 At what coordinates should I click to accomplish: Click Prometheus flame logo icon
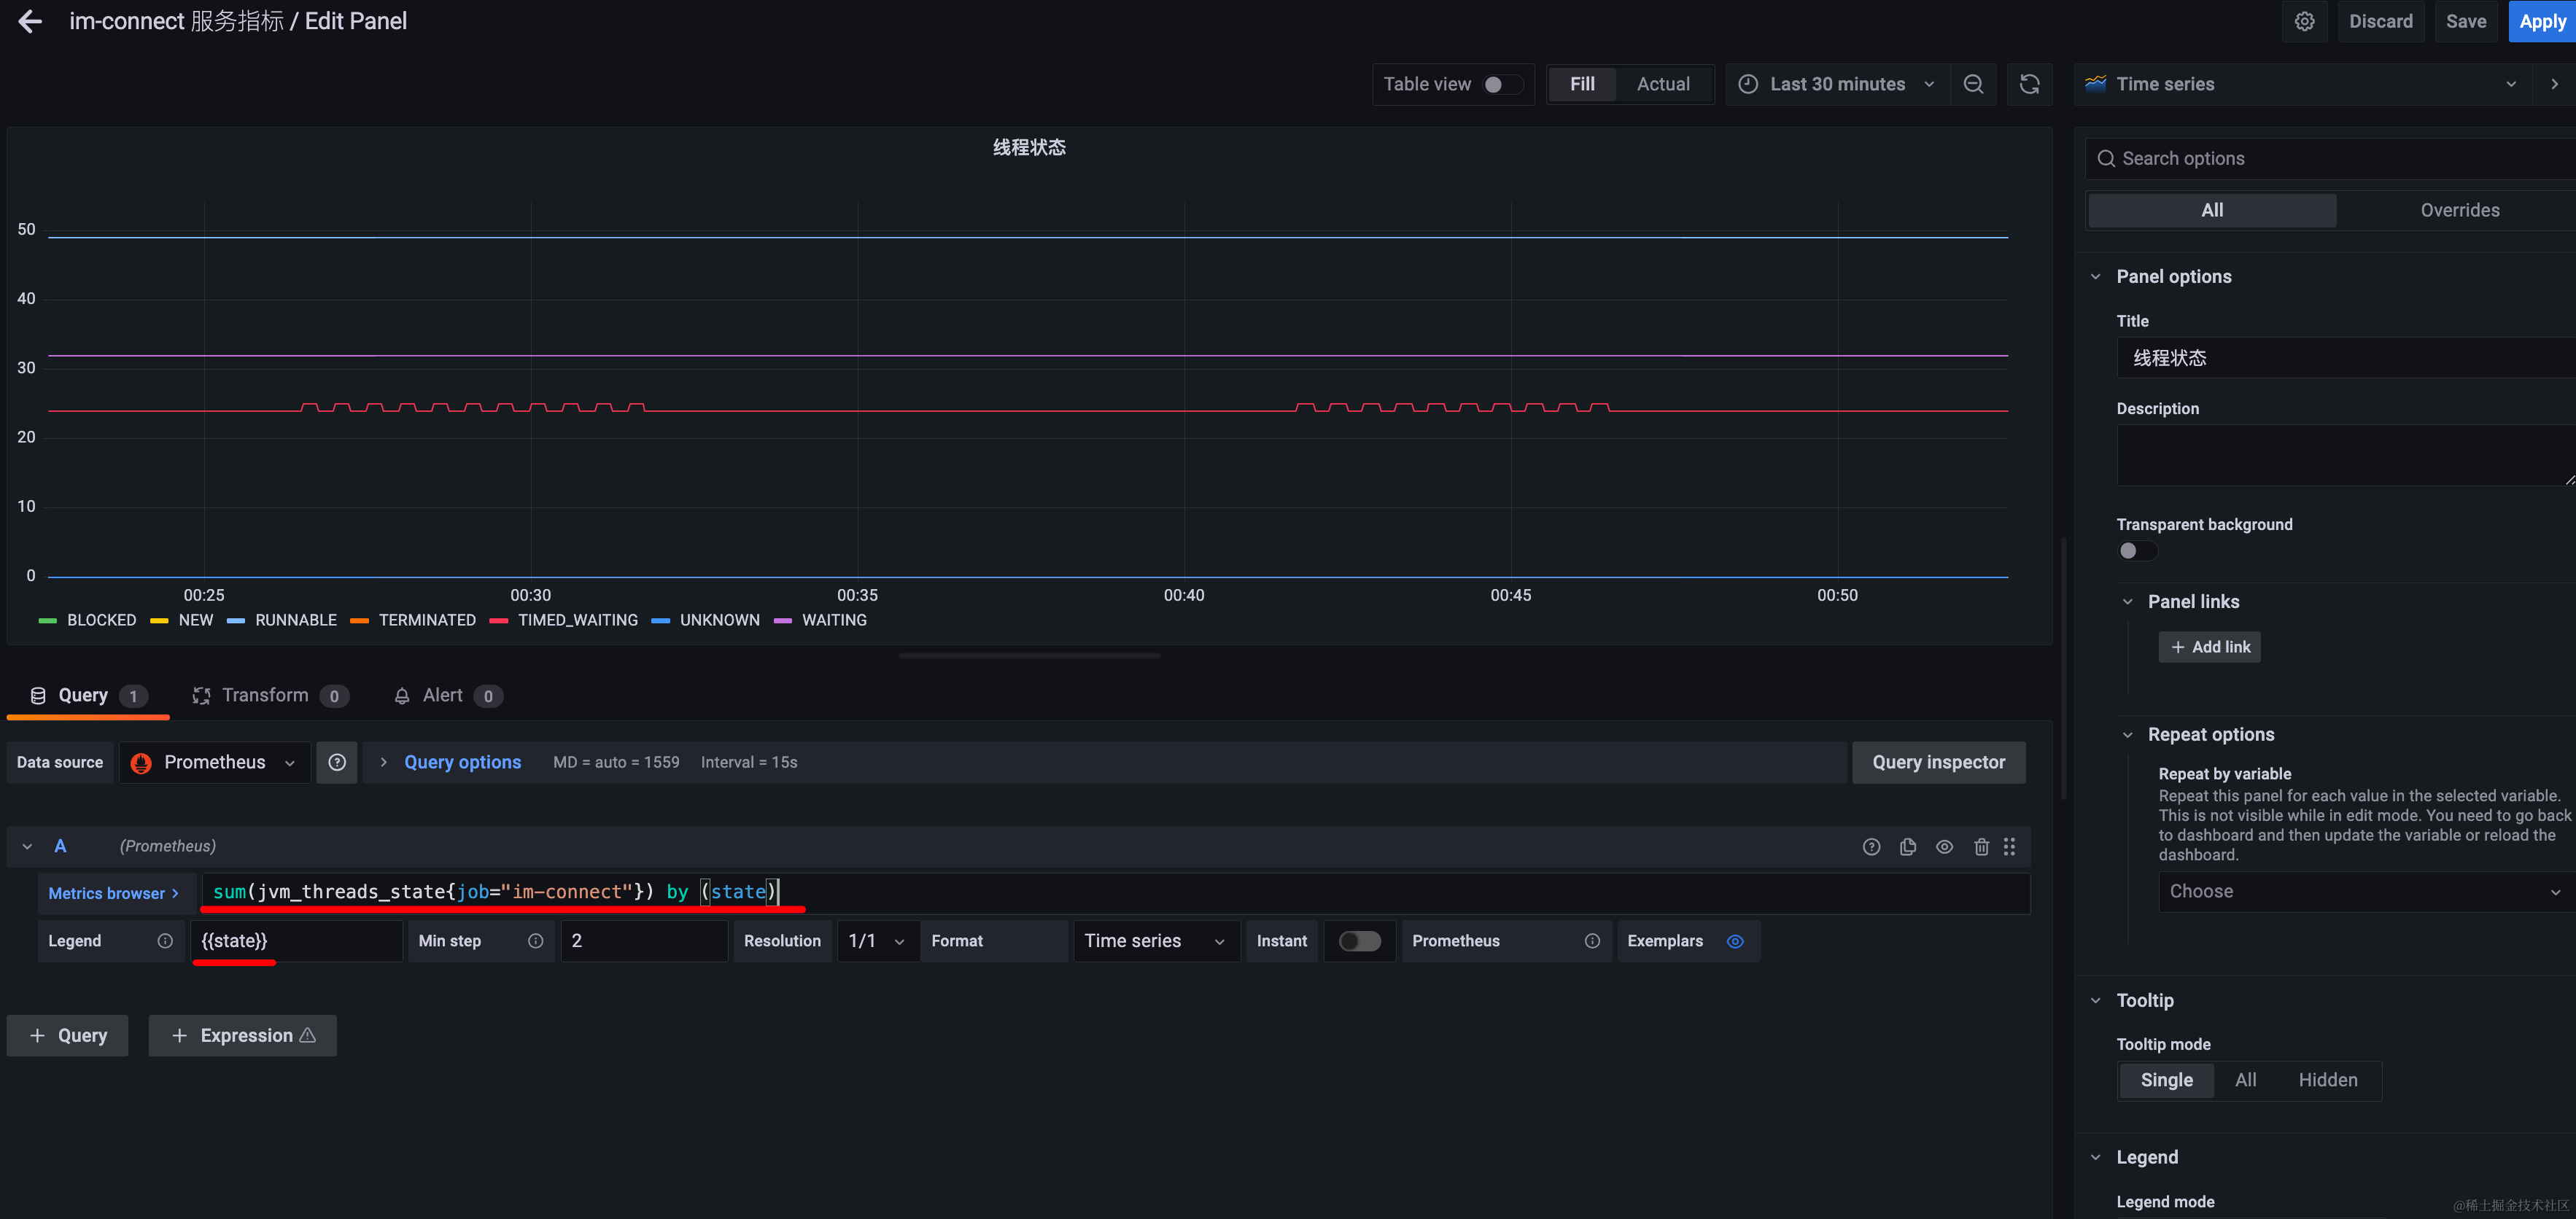tap(141, 762)
